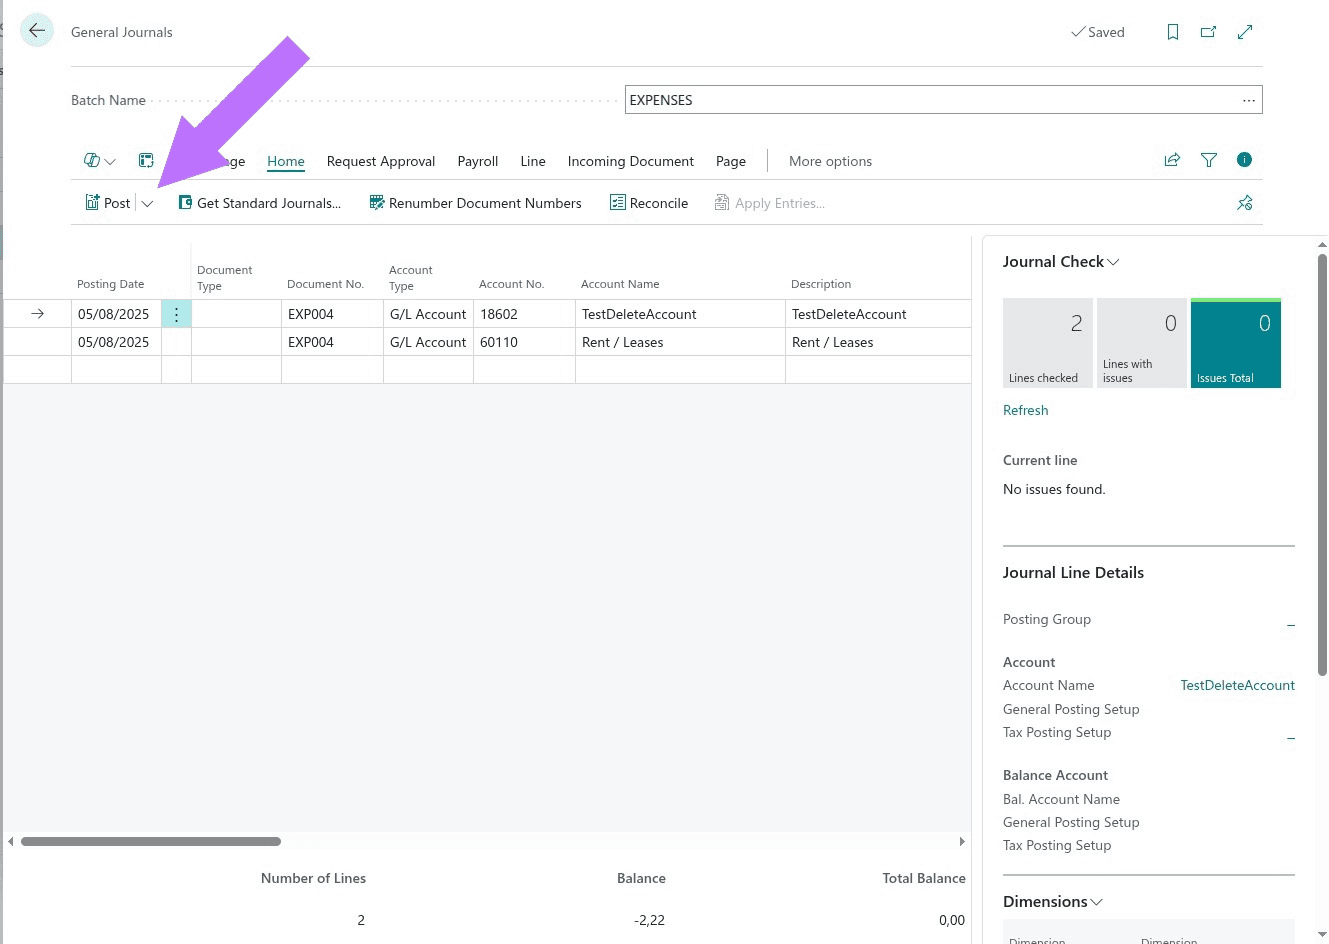Click the pin icon on the action bar
The width and height of the screenshot is (1329, 944).
(x=1245, y=202)
